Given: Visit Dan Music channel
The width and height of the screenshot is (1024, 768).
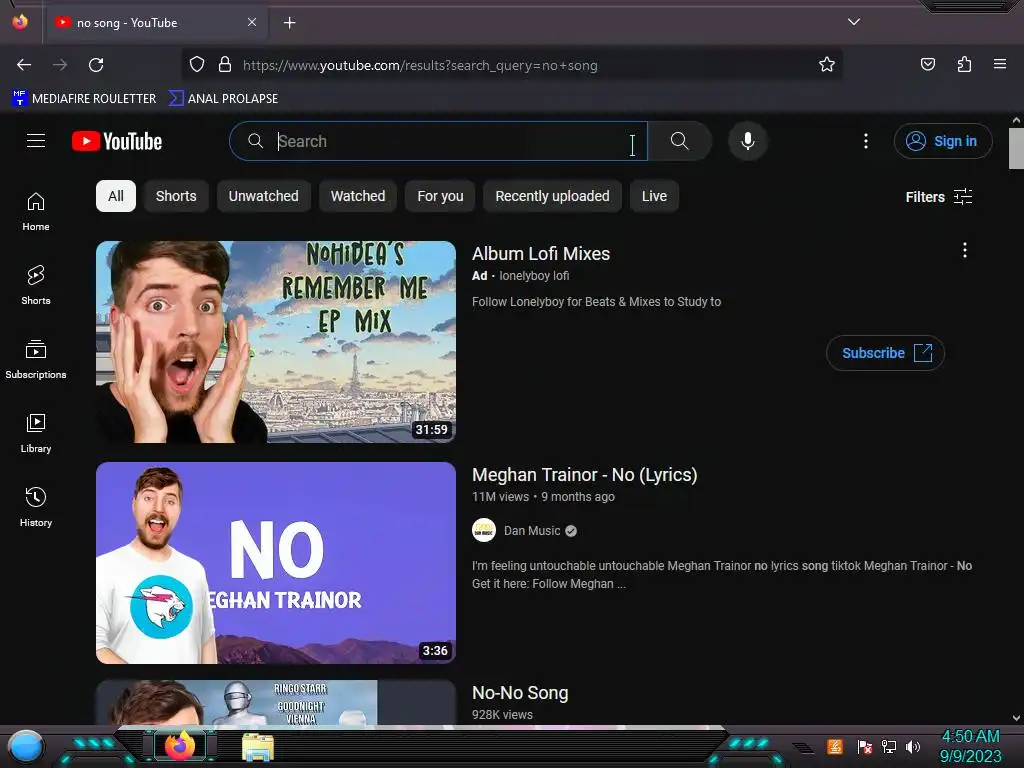Looking at the screenshot, I should 532,531.
